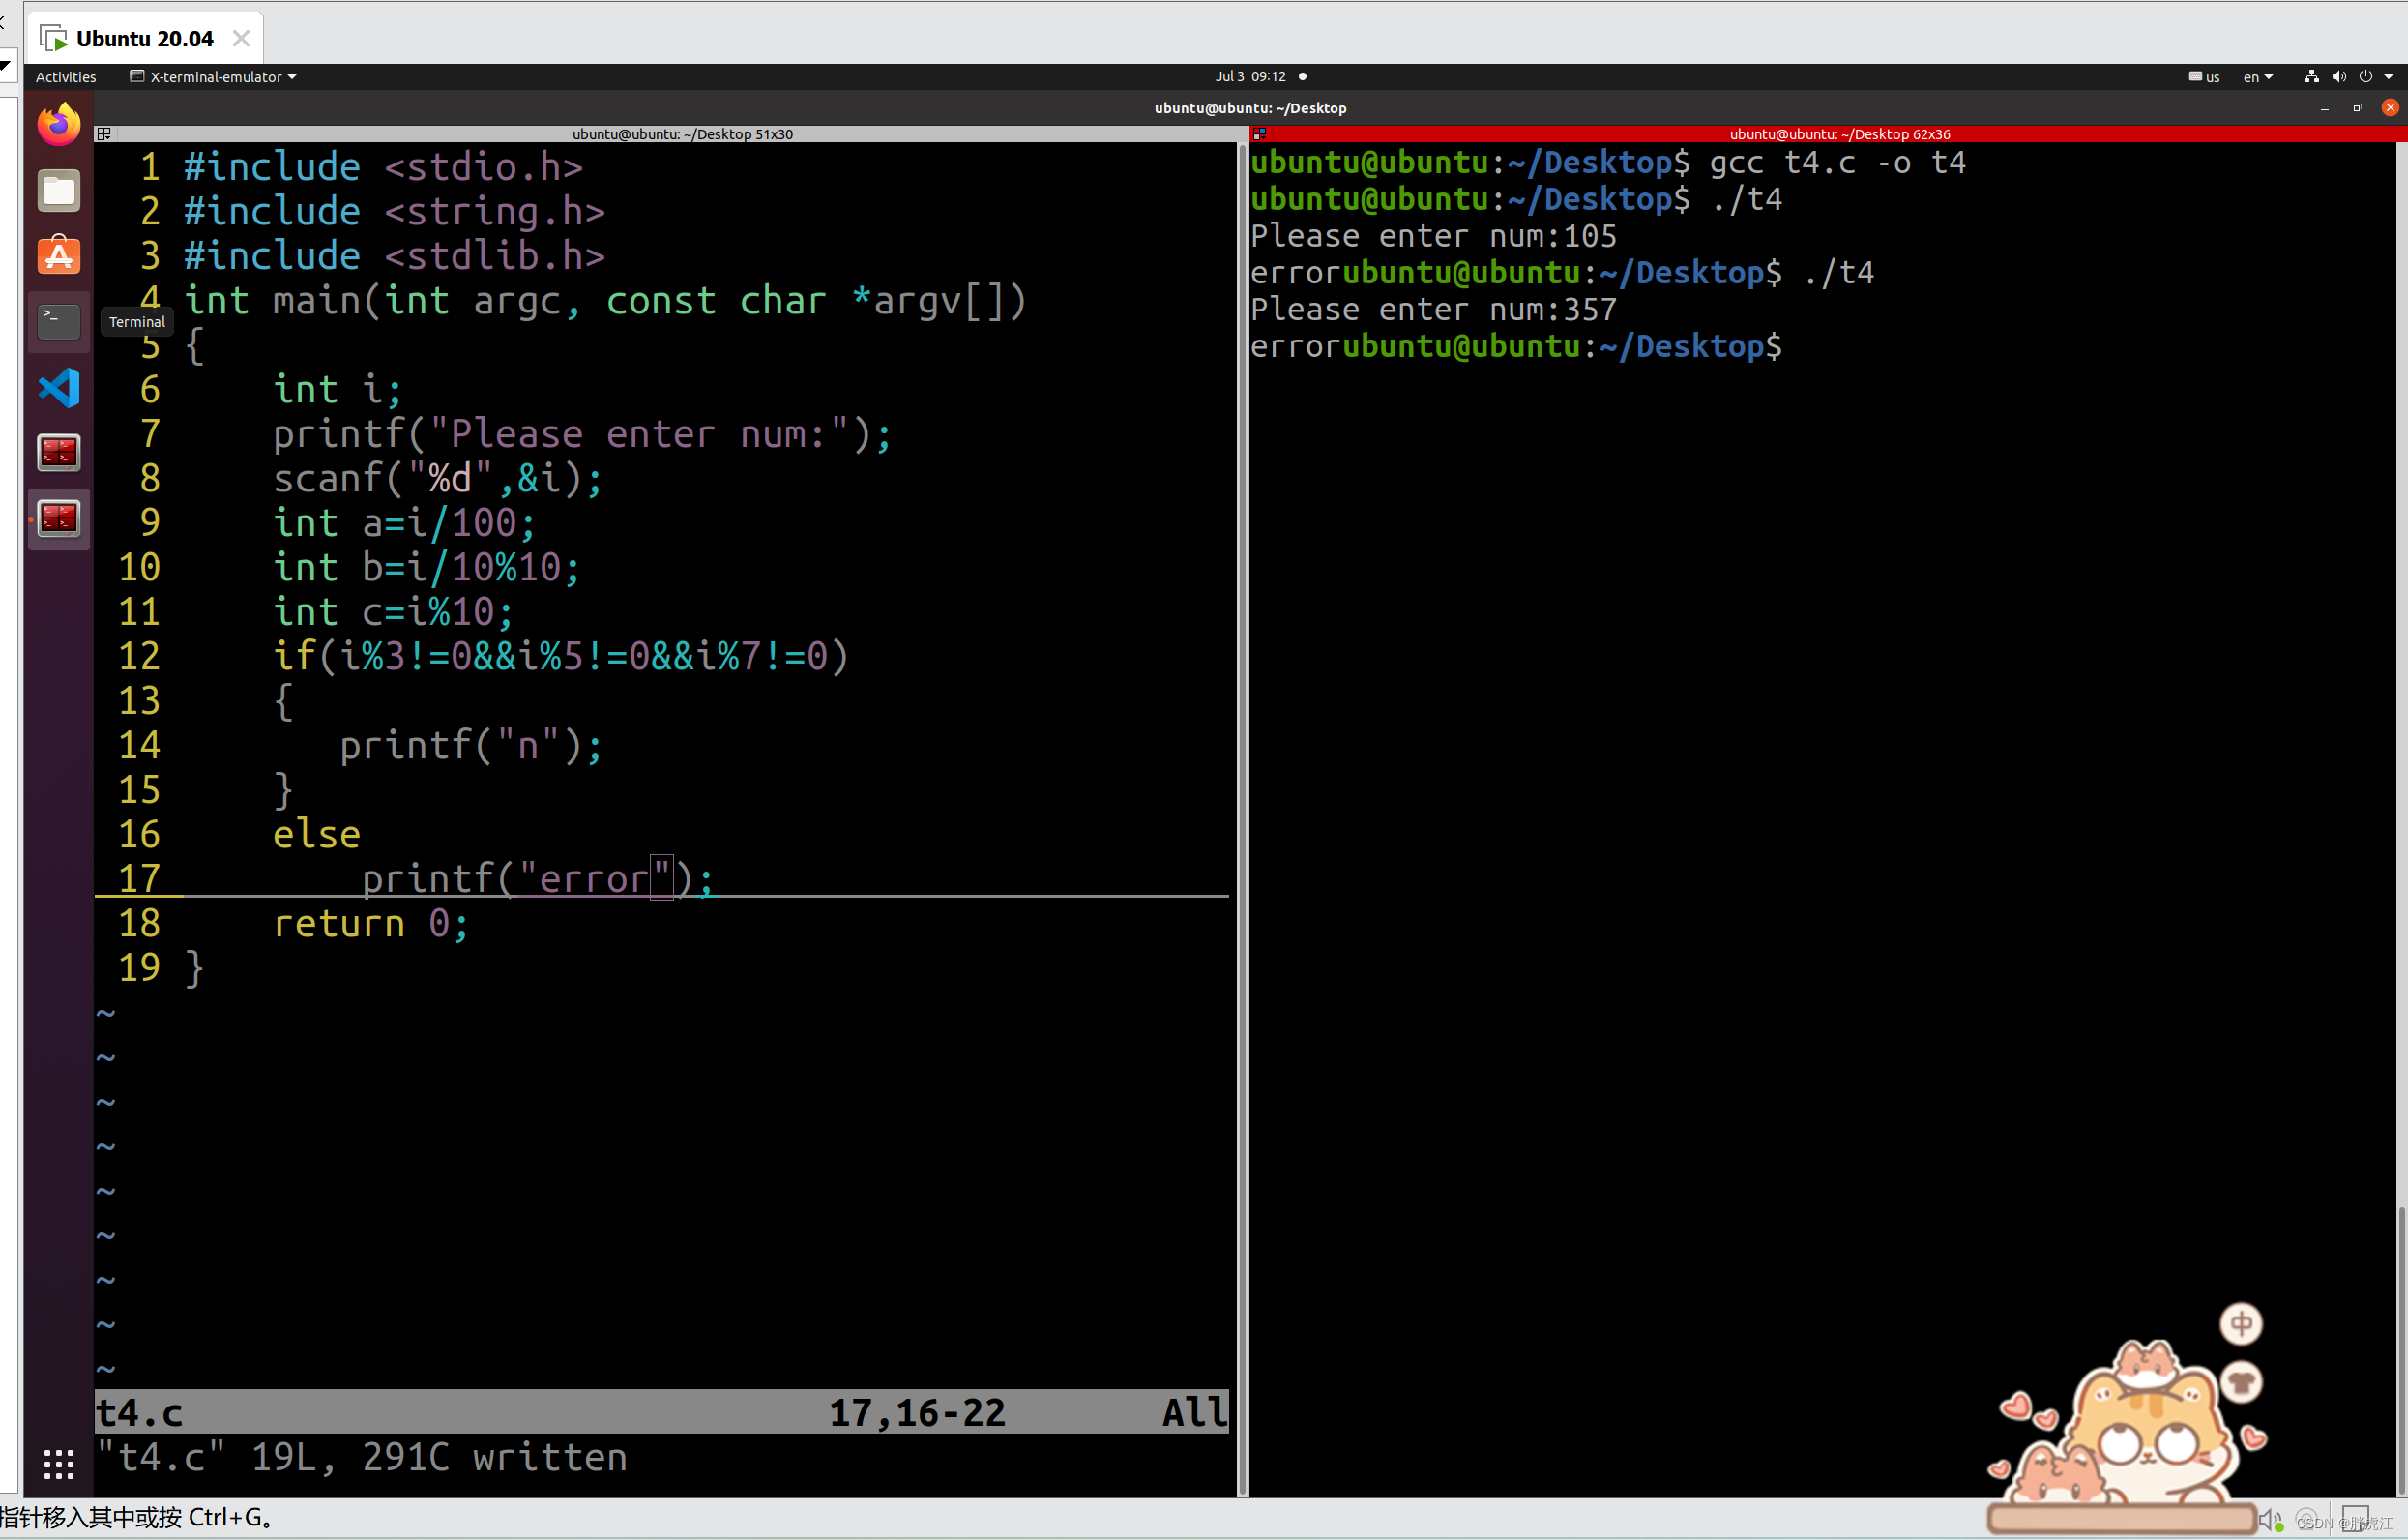Click the network status icon
Viewport: 2408px width, 1540px height.
2311,77
